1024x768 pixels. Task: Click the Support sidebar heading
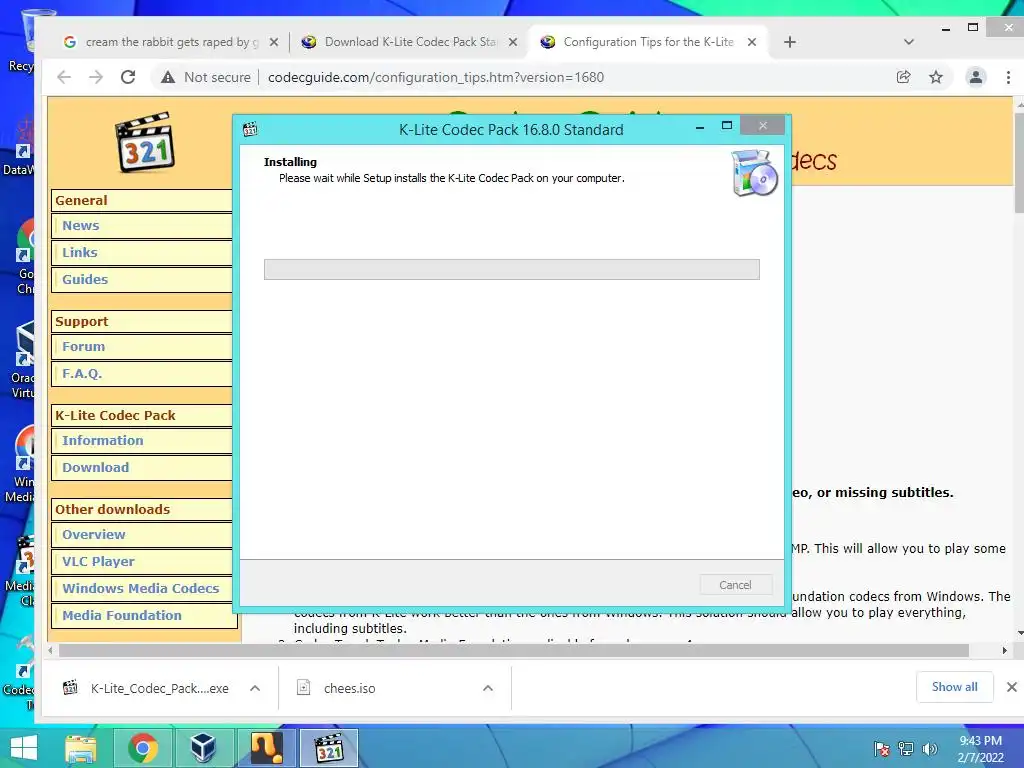(82, 321)
